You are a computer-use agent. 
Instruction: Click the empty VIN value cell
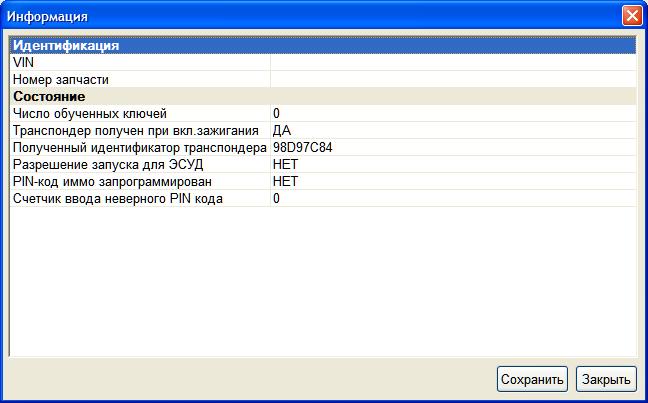pyautogui.click(x=453, y=62)
